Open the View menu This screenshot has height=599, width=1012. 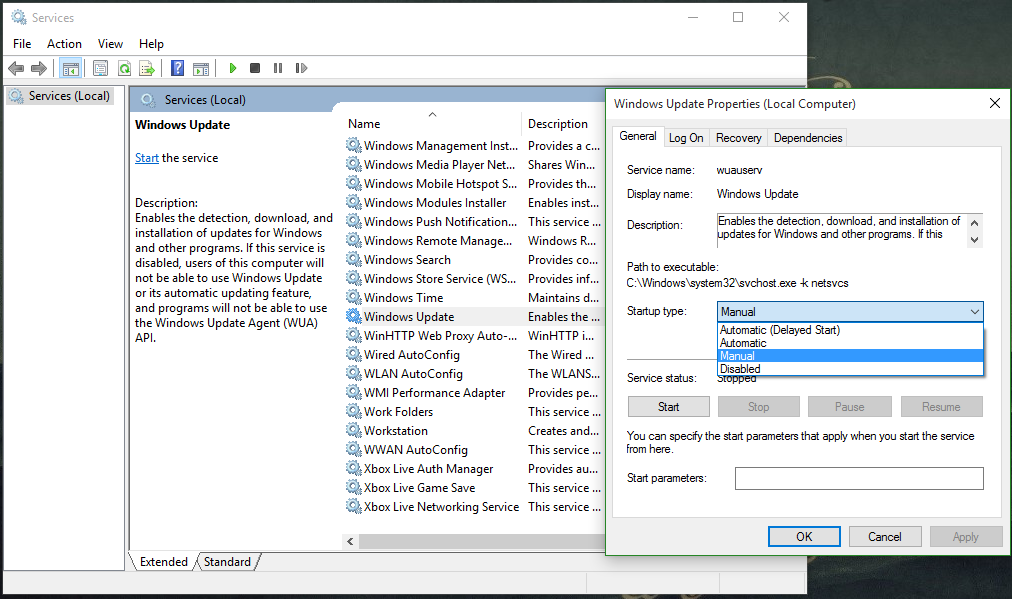click(110, 44)
